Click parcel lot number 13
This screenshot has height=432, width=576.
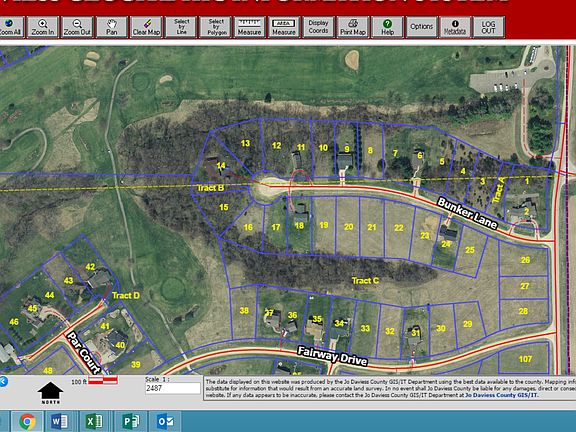tap(245, 143)
